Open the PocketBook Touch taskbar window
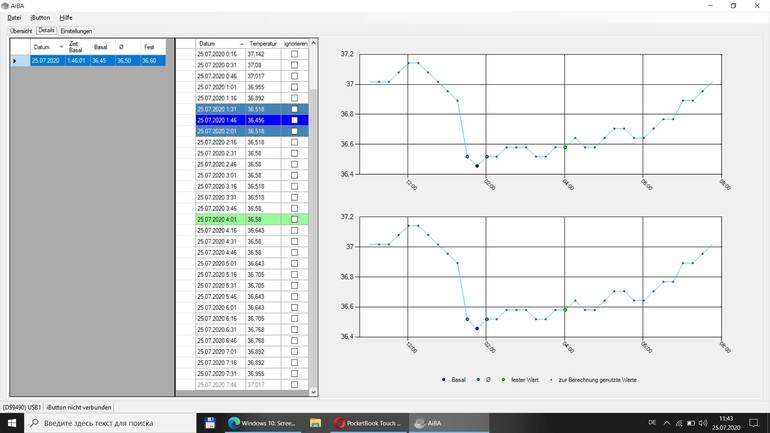This screenshot has height=433, width=770. tap(368, 423)
